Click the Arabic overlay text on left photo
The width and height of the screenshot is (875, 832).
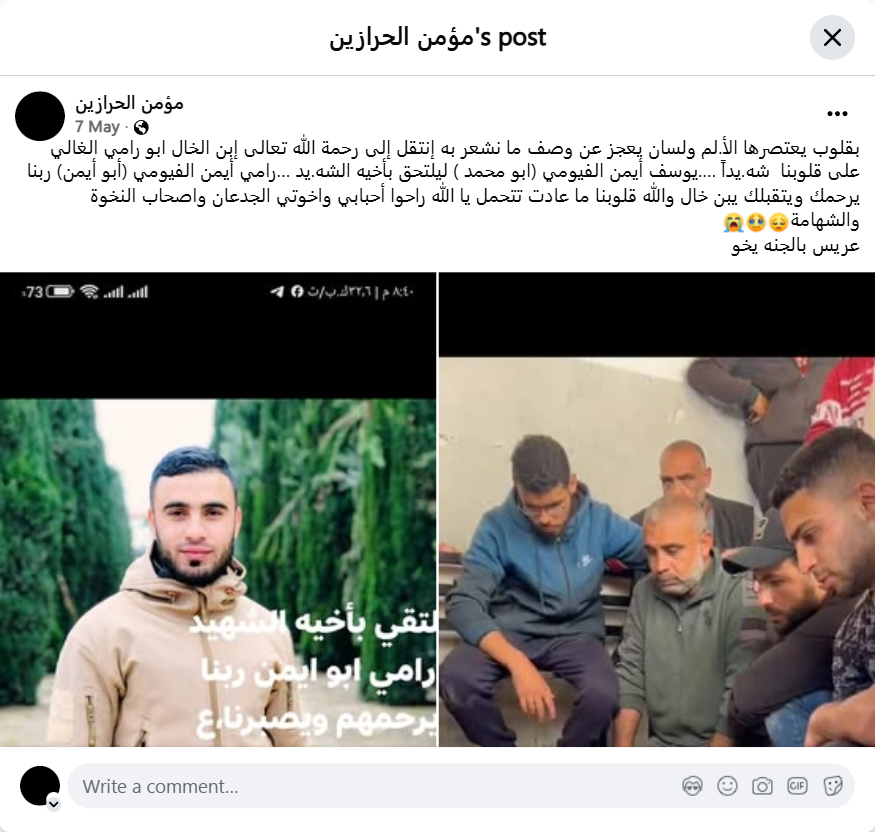pos(312,676)
